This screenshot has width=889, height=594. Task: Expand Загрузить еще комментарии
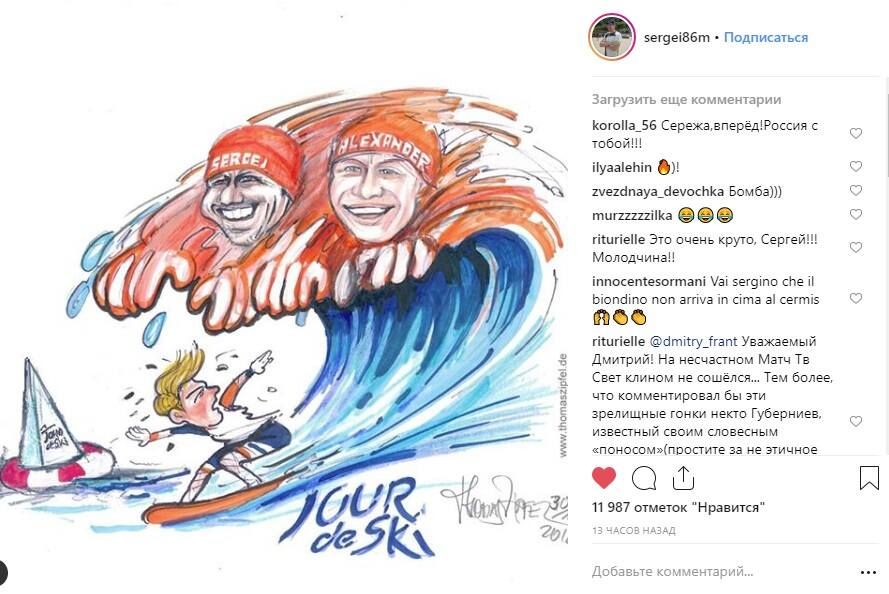point(687,99)
